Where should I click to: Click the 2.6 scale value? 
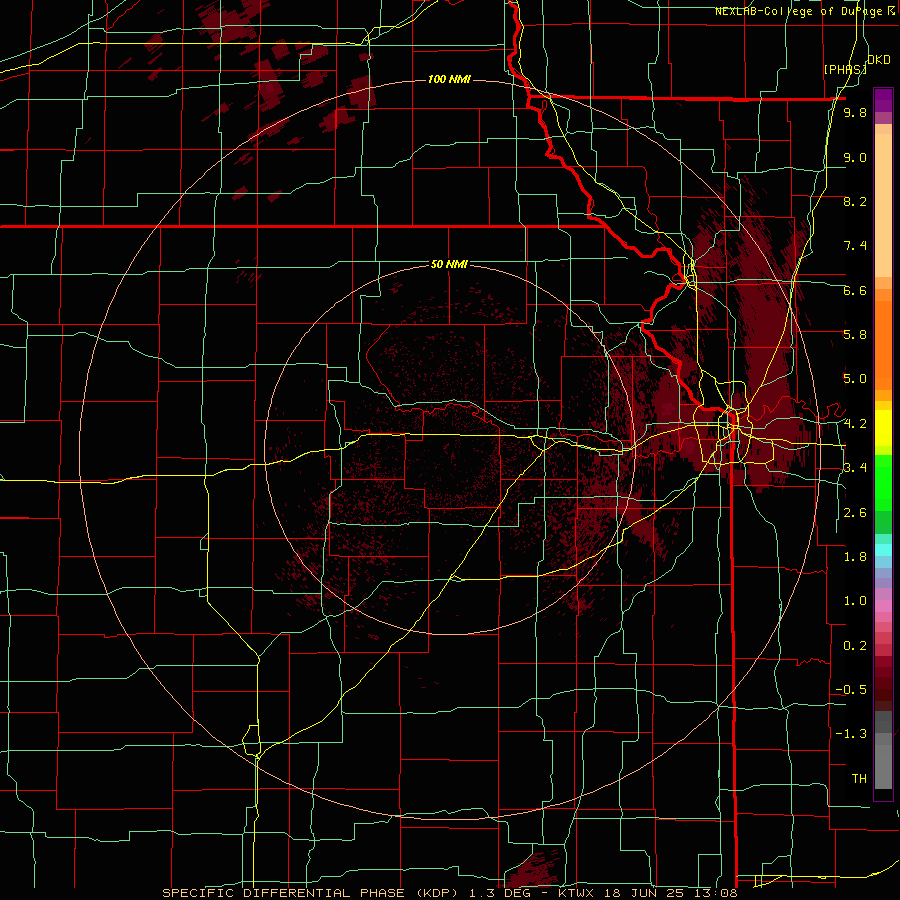pos(855,512)
